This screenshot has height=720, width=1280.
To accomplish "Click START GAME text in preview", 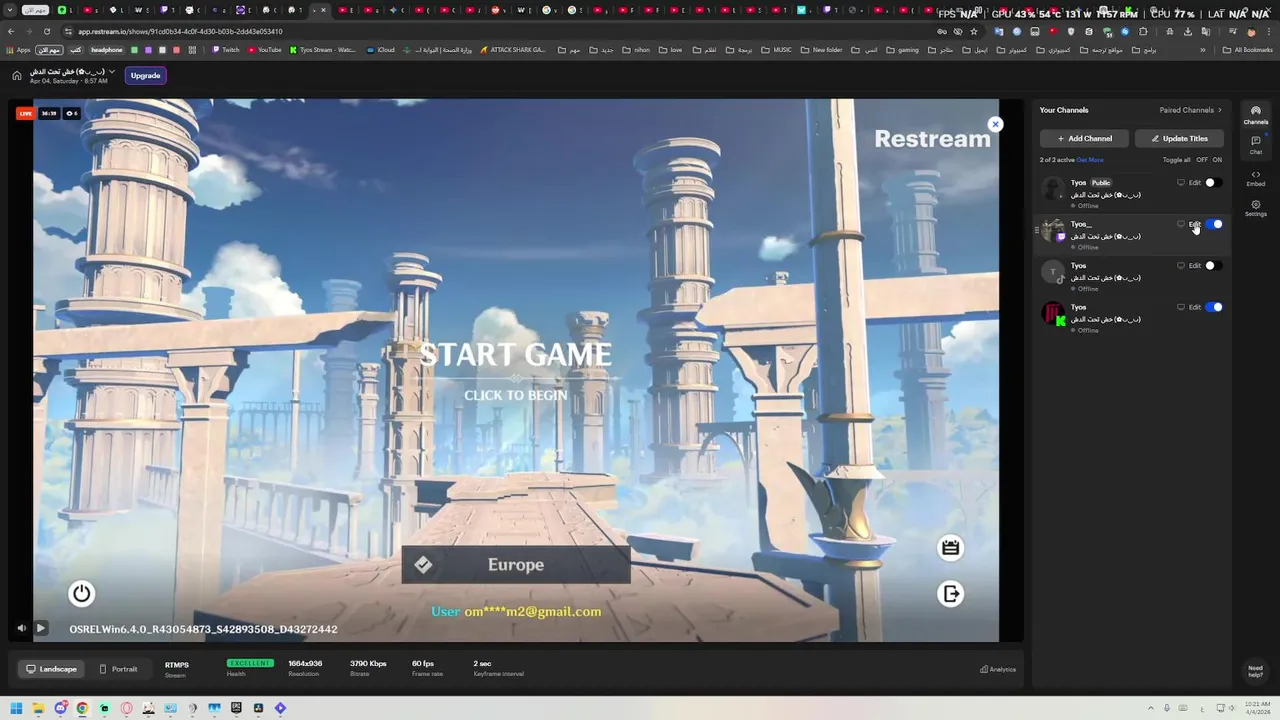I will (515, 355).
